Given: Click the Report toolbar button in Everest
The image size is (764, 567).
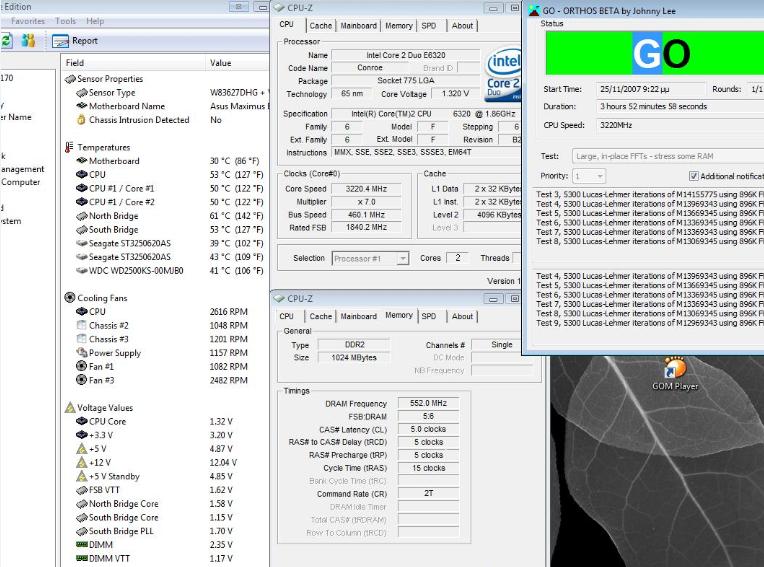Looking at the screenshot, I should coord(75,41).
